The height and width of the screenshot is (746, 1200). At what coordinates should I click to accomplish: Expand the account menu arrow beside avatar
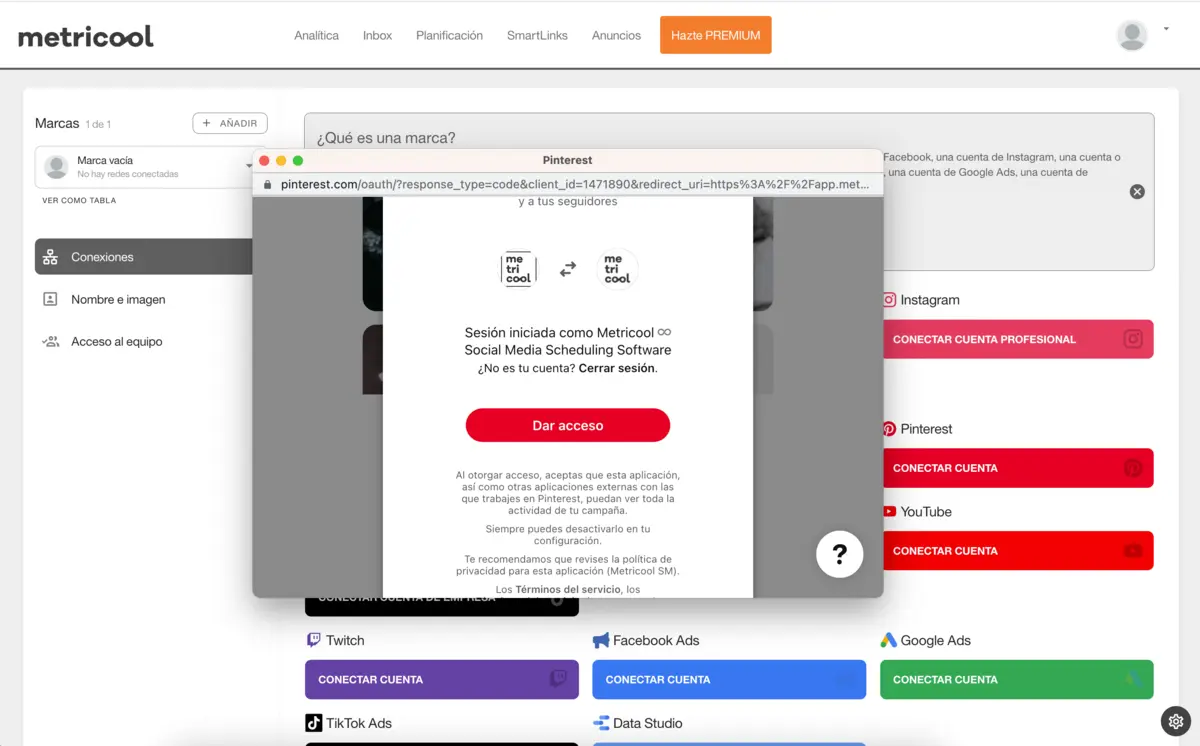point(1166,30)
